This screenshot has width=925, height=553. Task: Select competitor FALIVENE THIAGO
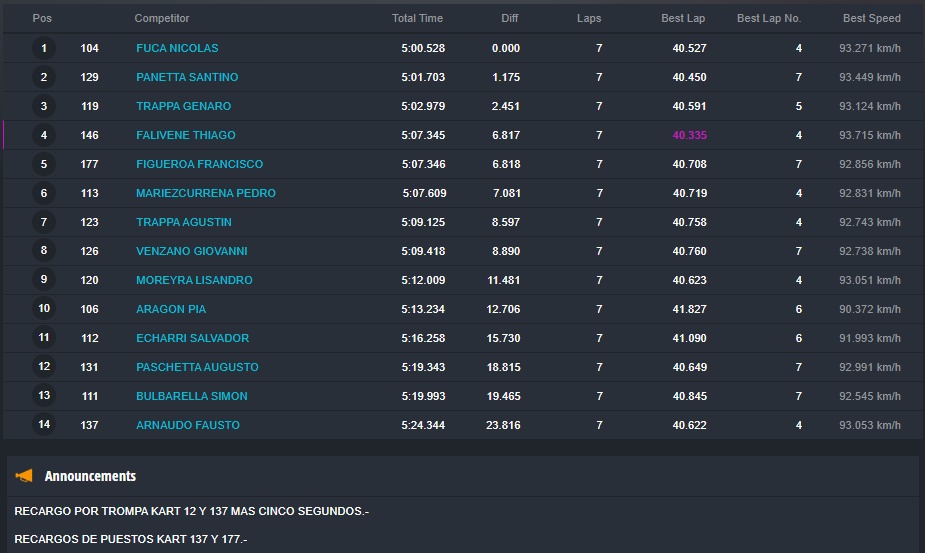click(x=186, y=135)
